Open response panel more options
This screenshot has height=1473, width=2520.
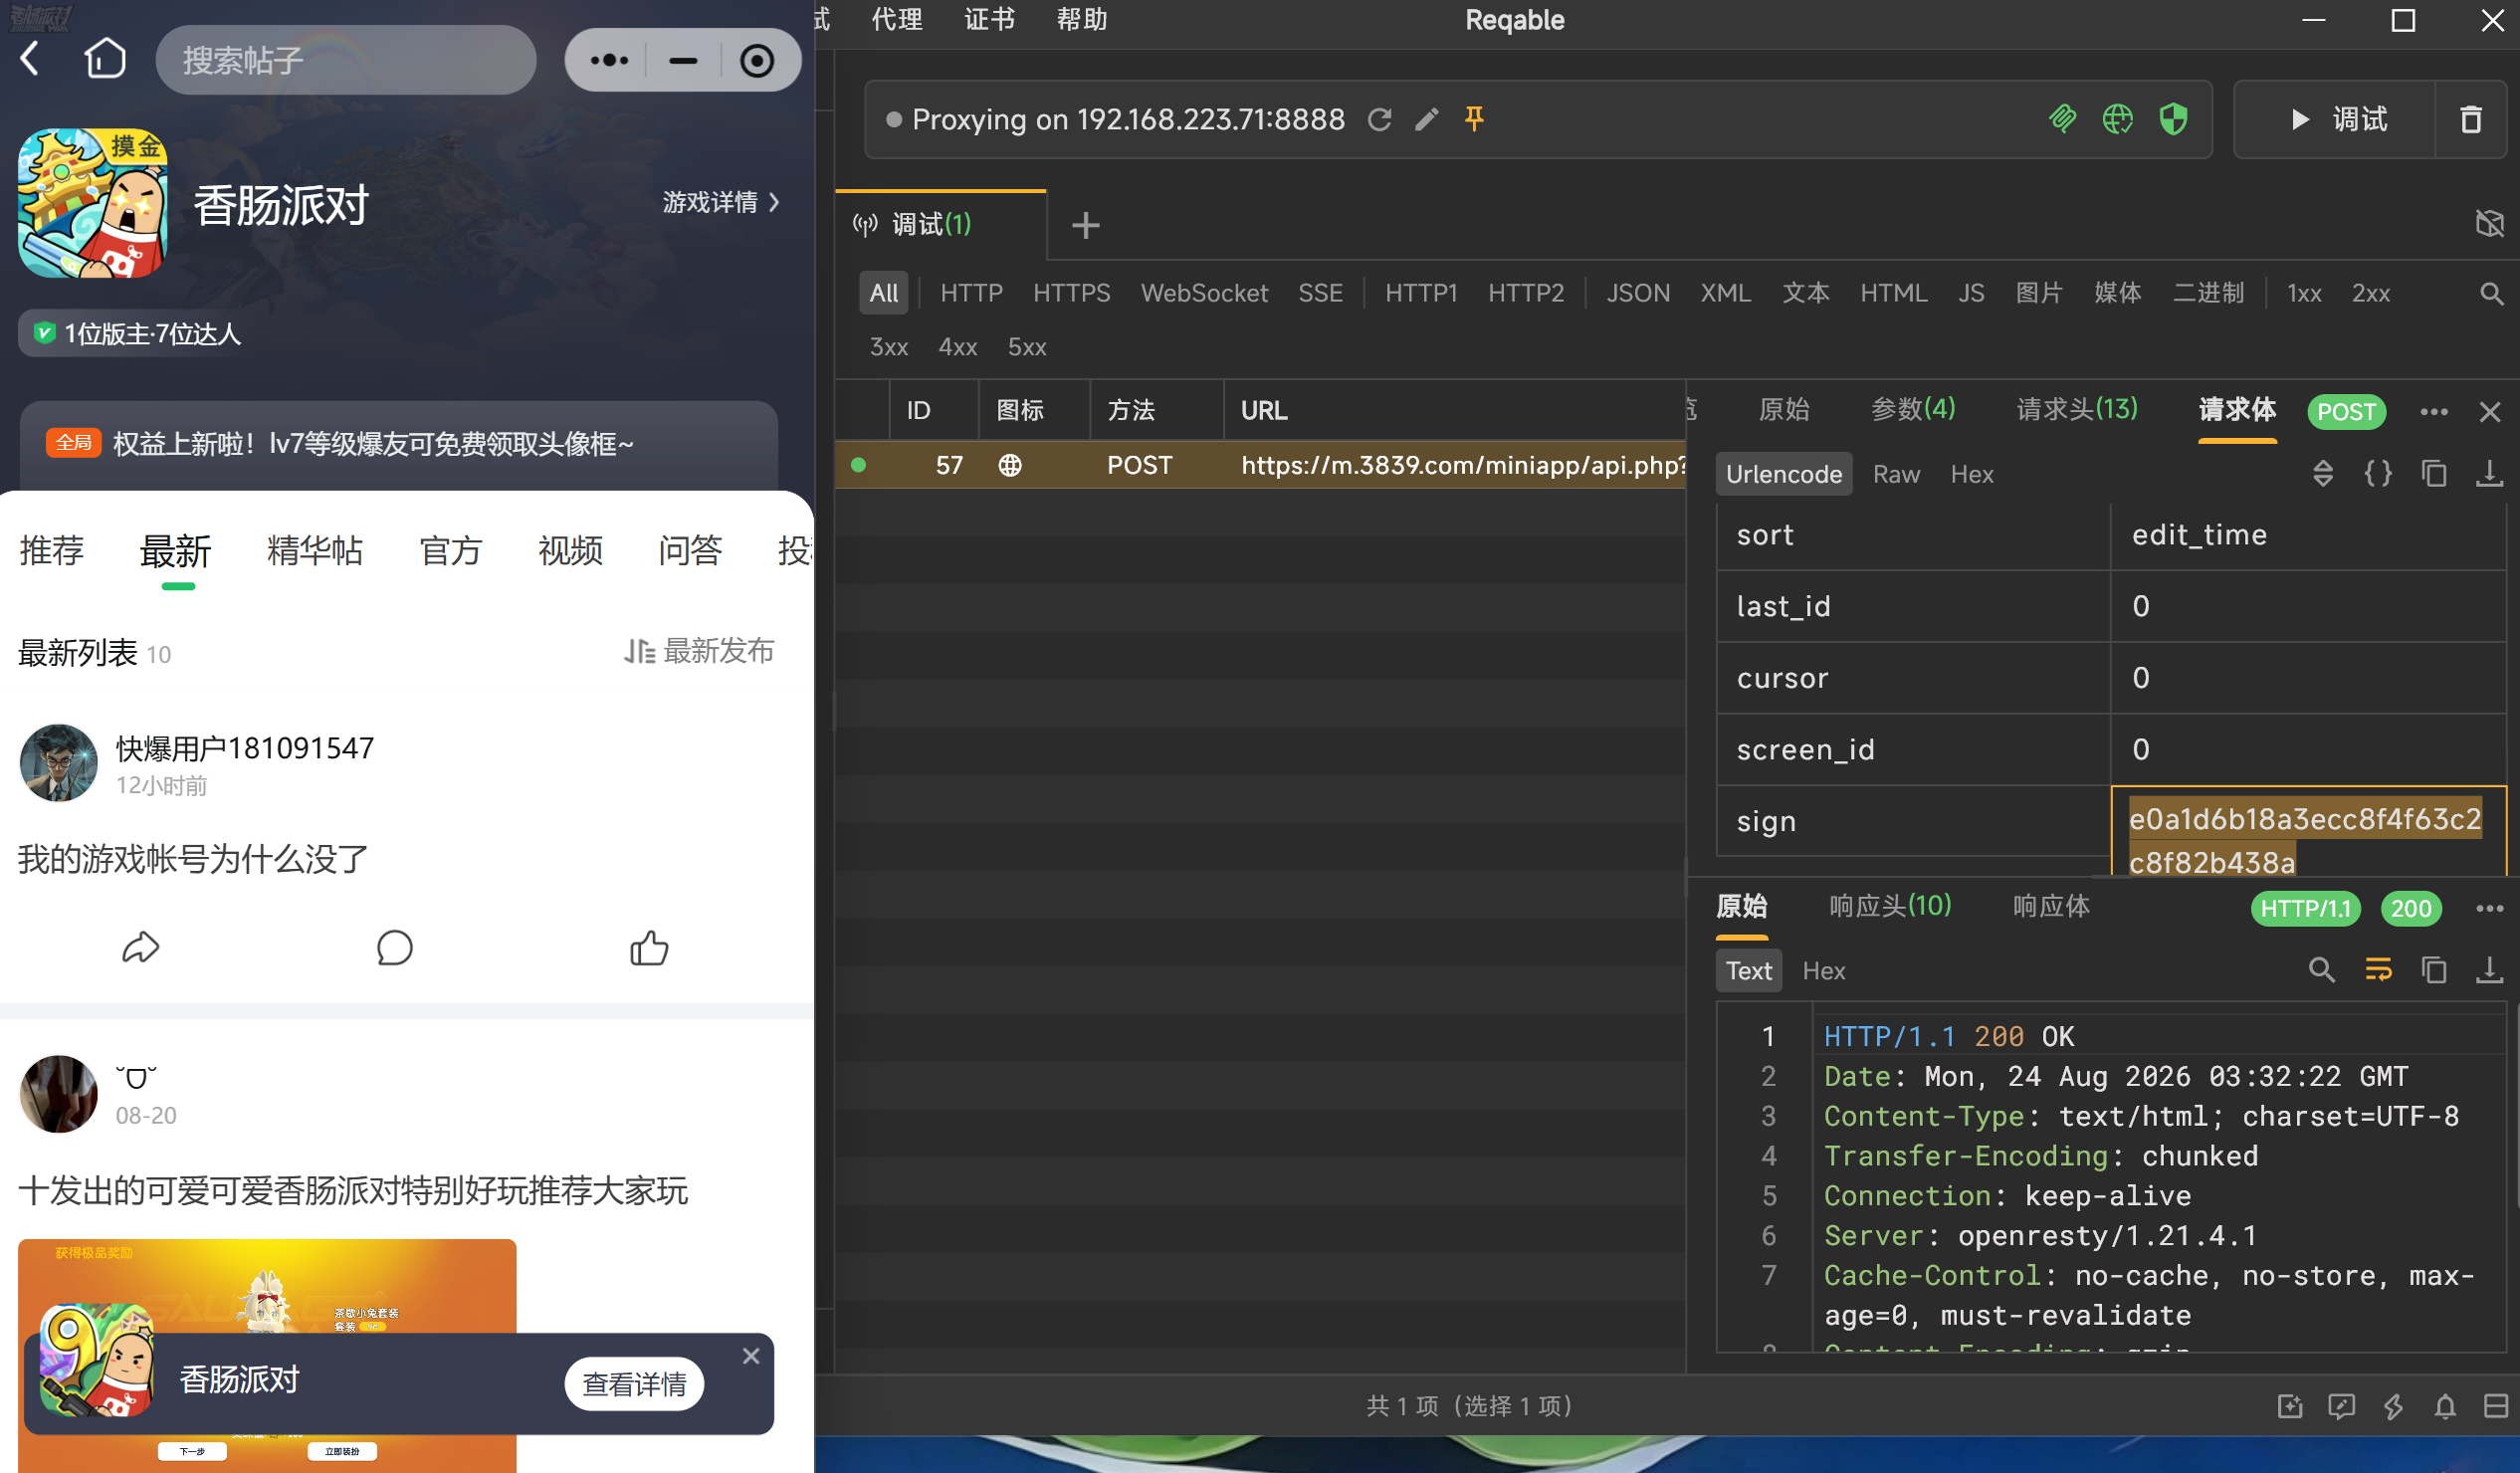coord(2489,908)
